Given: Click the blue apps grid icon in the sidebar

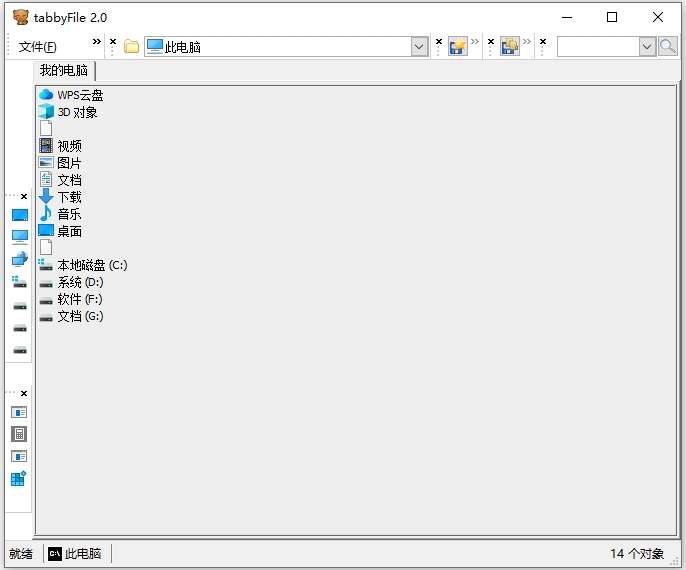Looking at the screenshot, I should (x=19, y=479).
